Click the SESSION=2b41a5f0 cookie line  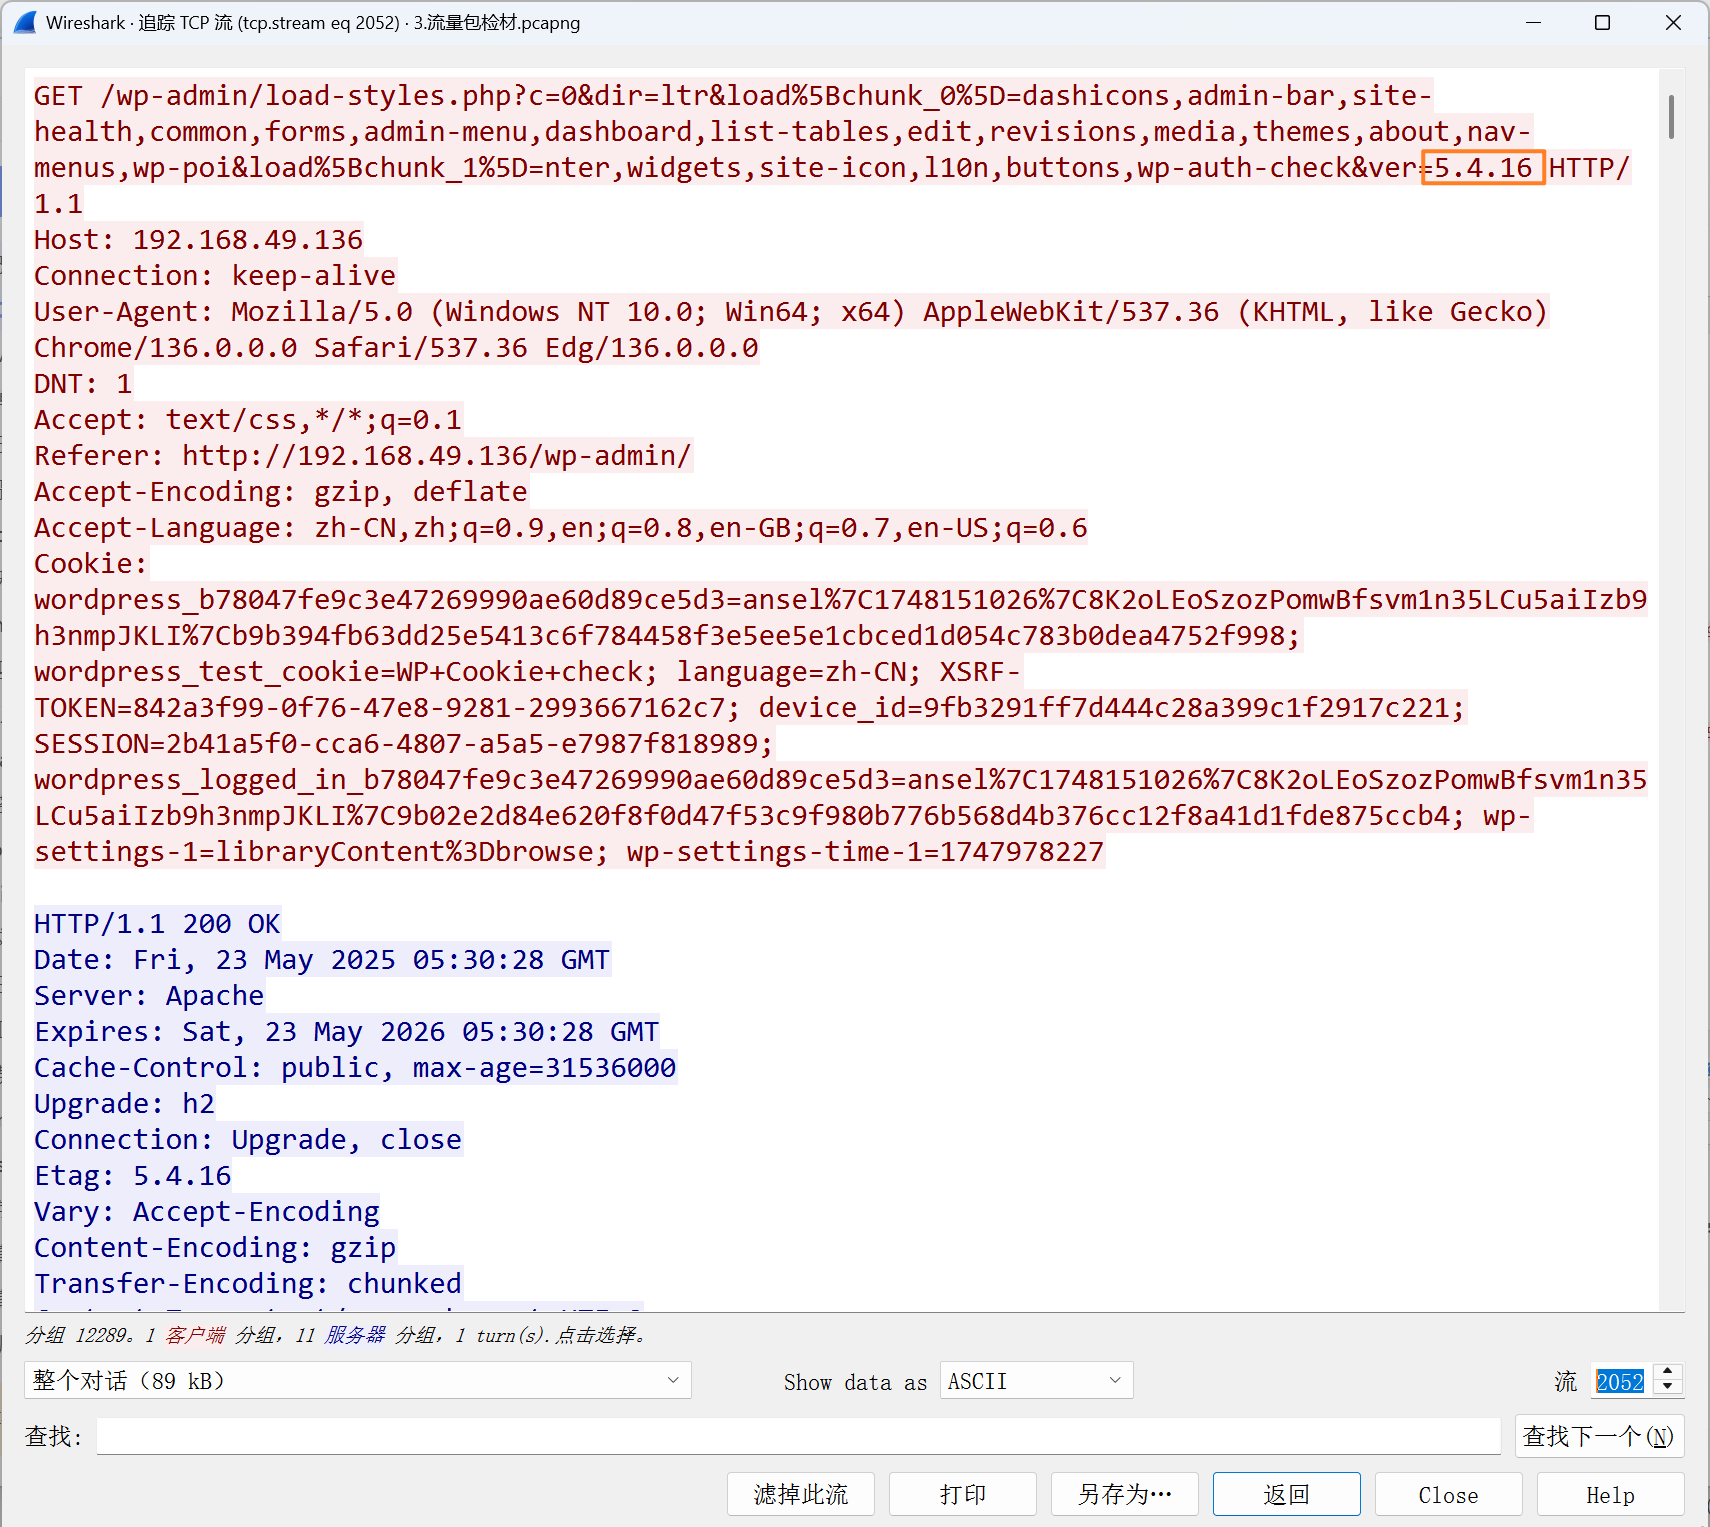click(404, 744)
